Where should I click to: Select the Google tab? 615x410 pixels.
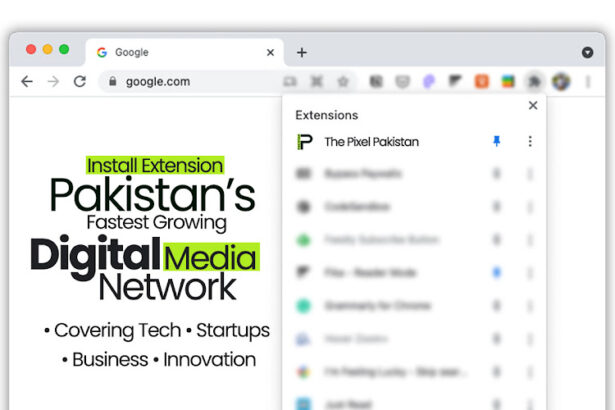click(170, 52)
